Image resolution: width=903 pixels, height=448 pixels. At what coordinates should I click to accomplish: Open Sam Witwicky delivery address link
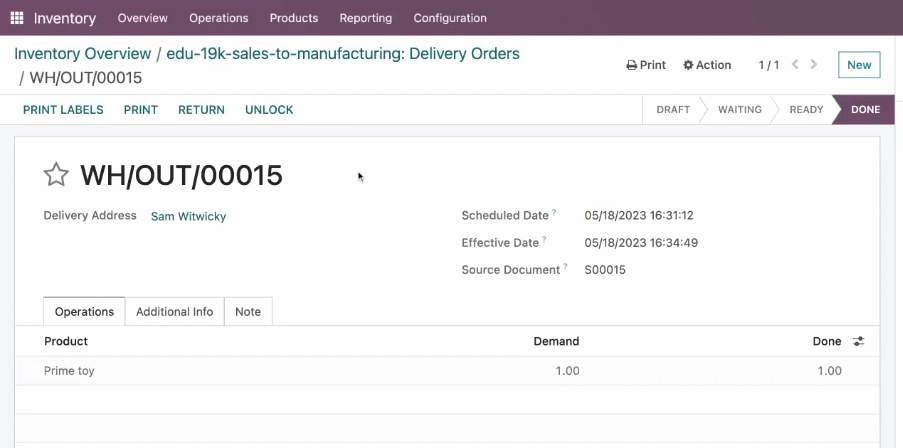tap(188, 217)
